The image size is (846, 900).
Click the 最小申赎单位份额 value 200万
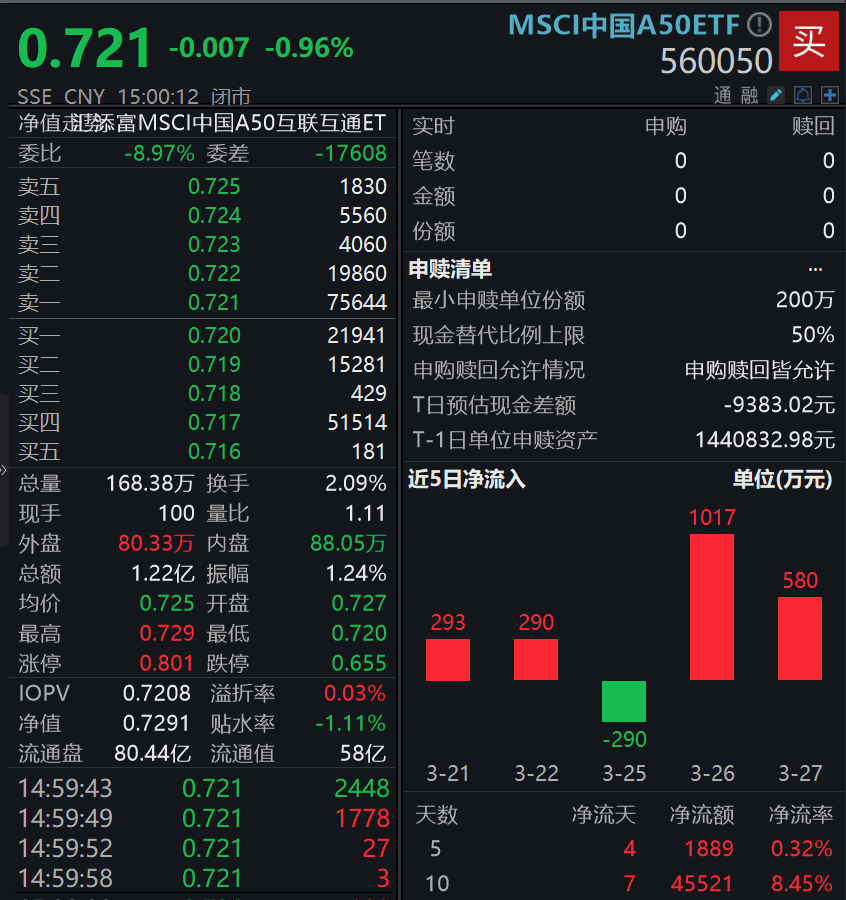coord(805,300)
